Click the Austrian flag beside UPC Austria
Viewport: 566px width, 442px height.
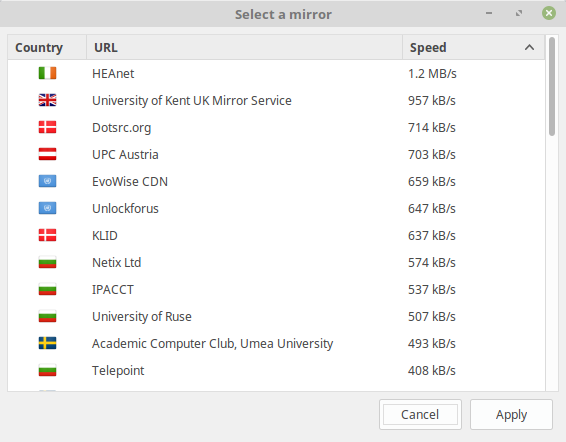(47, 154)
